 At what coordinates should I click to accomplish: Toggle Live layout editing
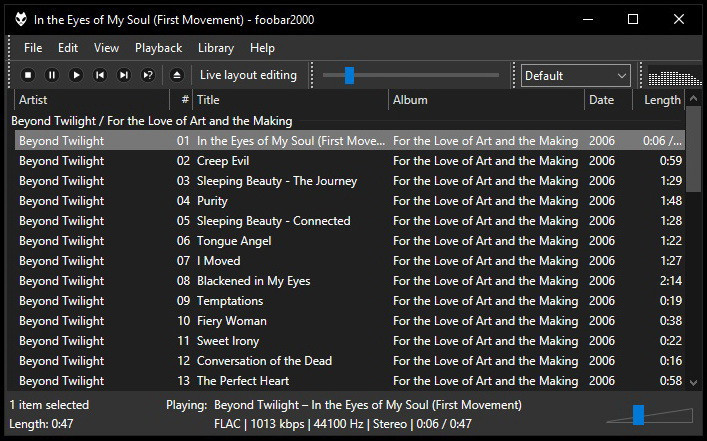pyautogui.click(x=248, y=75)
